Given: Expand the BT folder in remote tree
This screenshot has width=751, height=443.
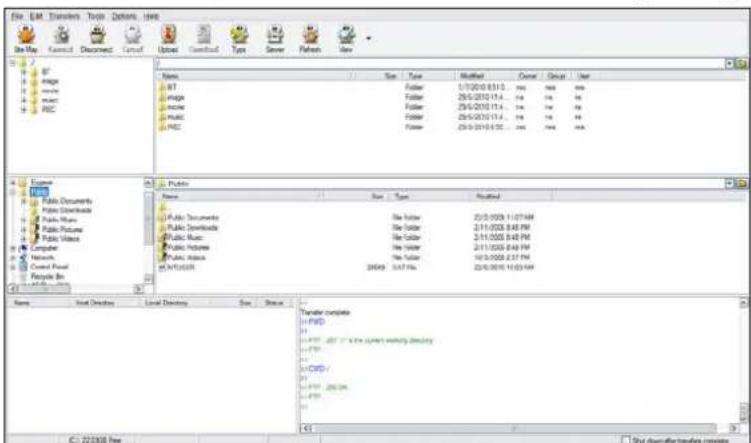Looking at the screenshot, I should coord(23,72).
